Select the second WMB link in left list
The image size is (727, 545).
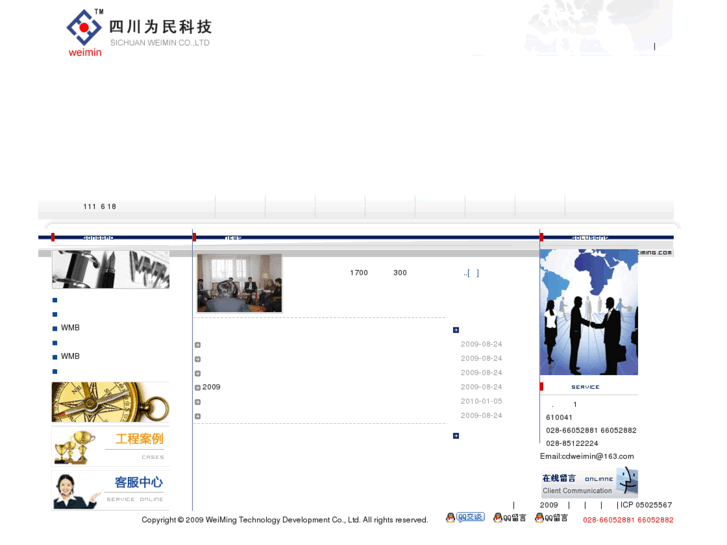[70, 356]
